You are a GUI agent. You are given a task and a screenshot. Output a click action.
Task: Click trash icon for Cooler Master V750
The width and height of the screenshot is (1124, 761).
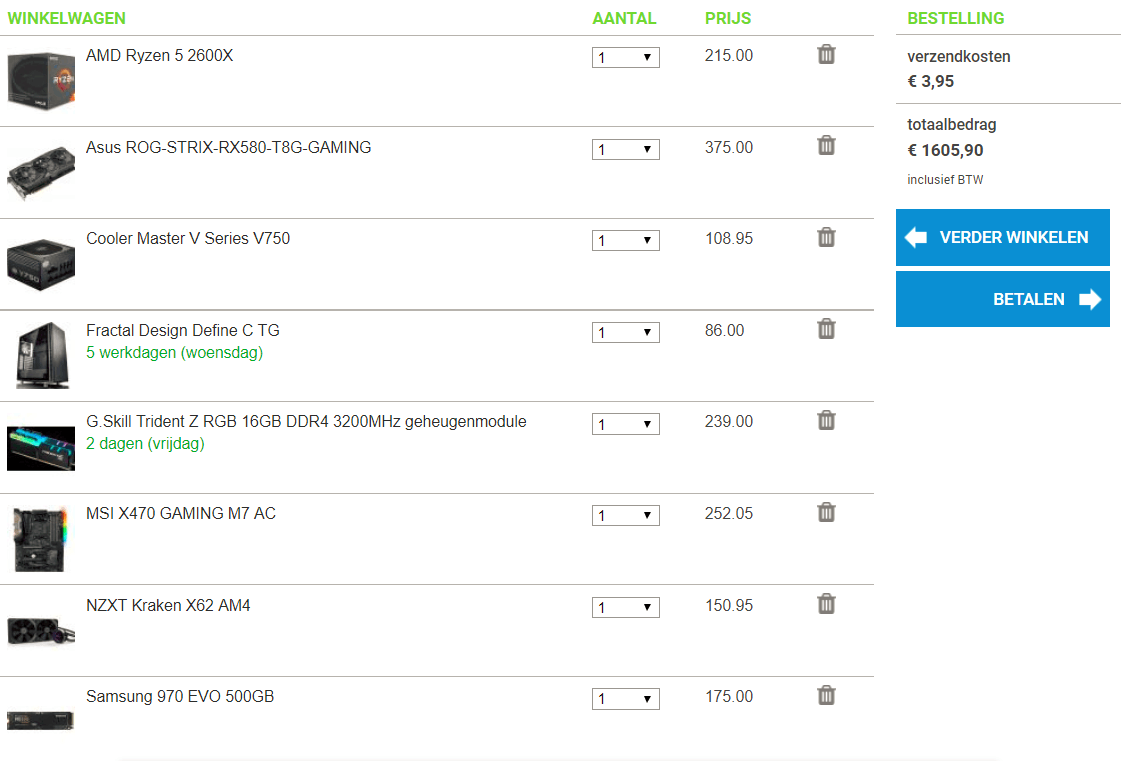[827, 237]
